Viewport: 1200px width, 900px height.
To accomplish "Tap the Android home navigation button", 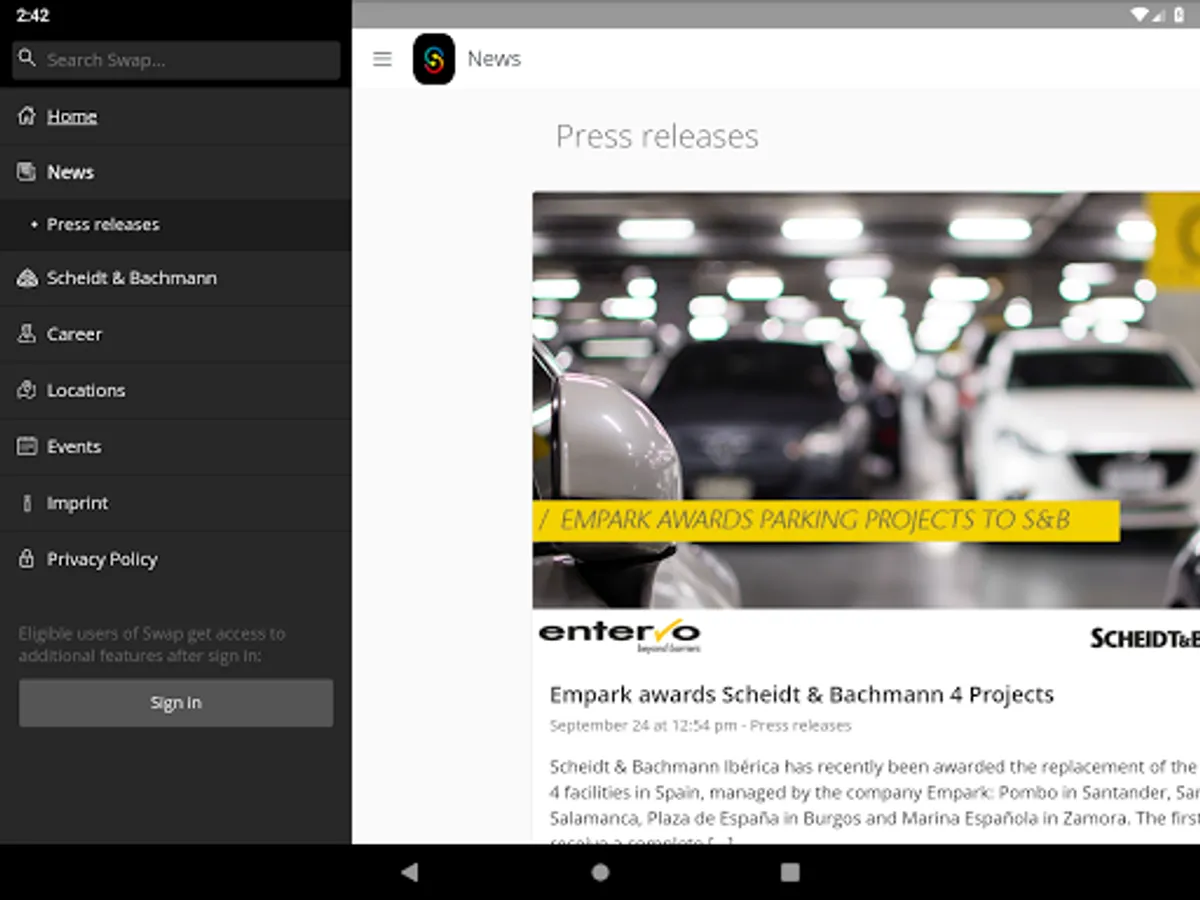I will [x=600, y=872].
